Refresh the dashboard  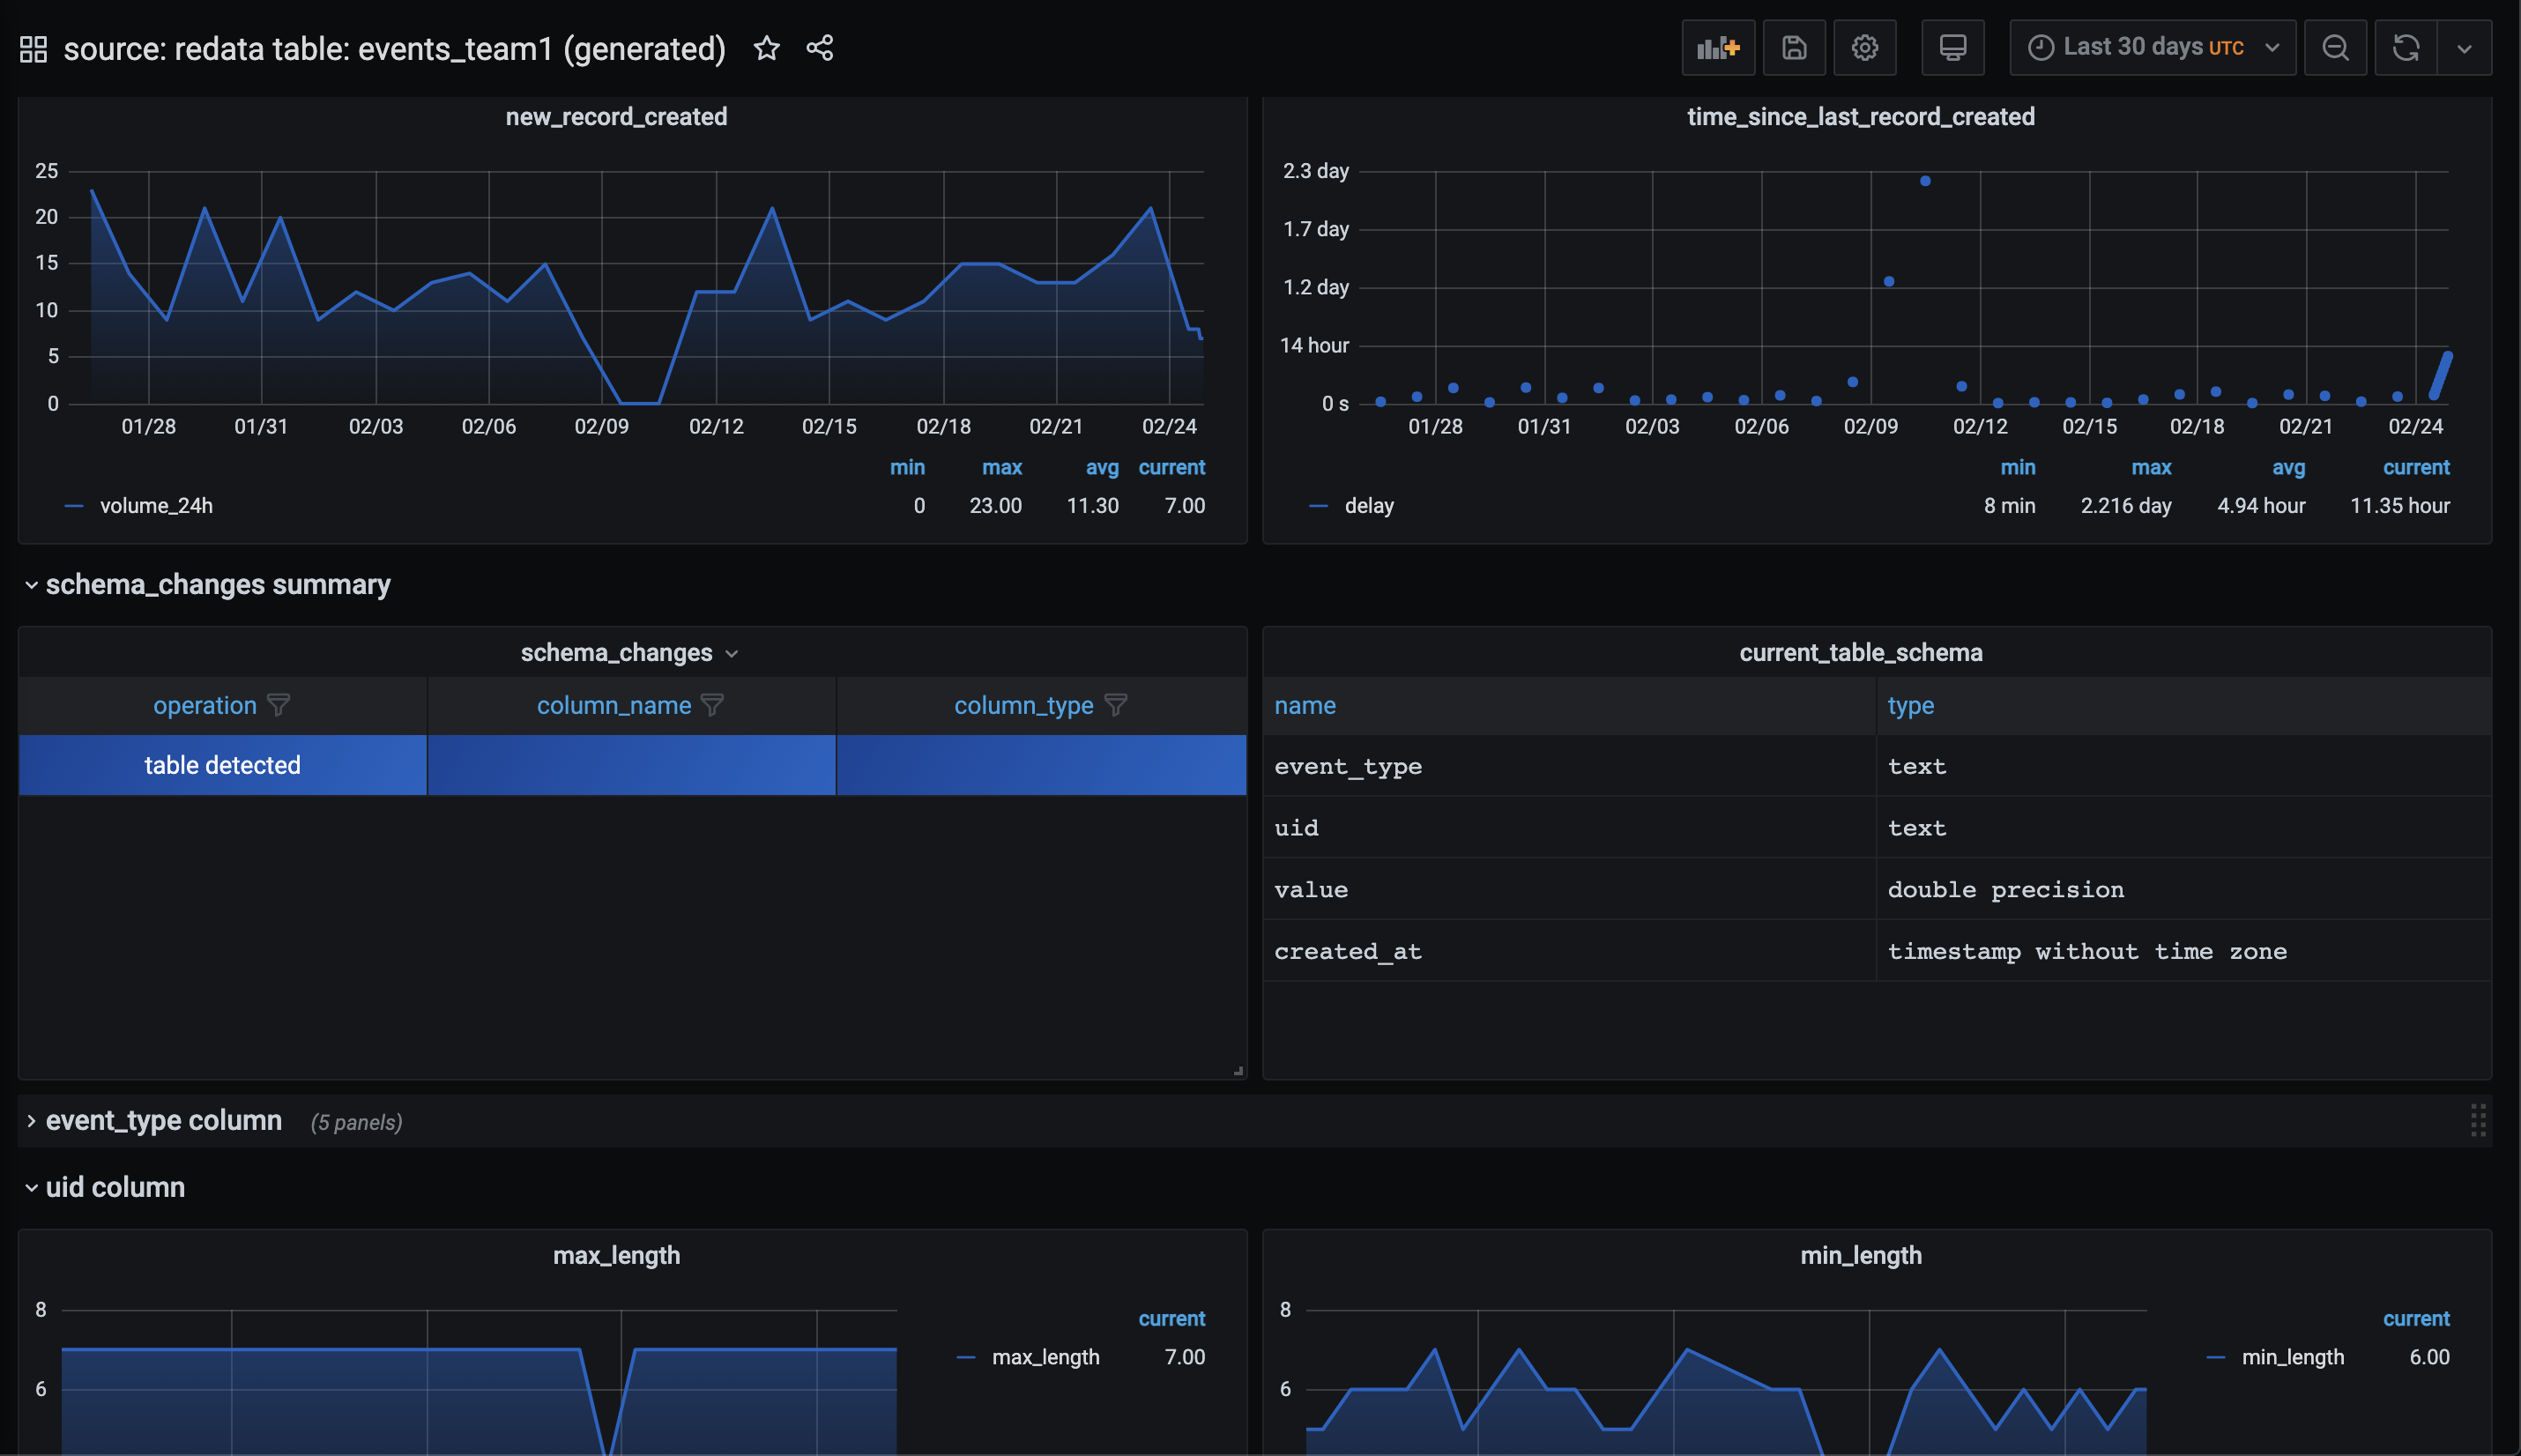(2405, 48)
